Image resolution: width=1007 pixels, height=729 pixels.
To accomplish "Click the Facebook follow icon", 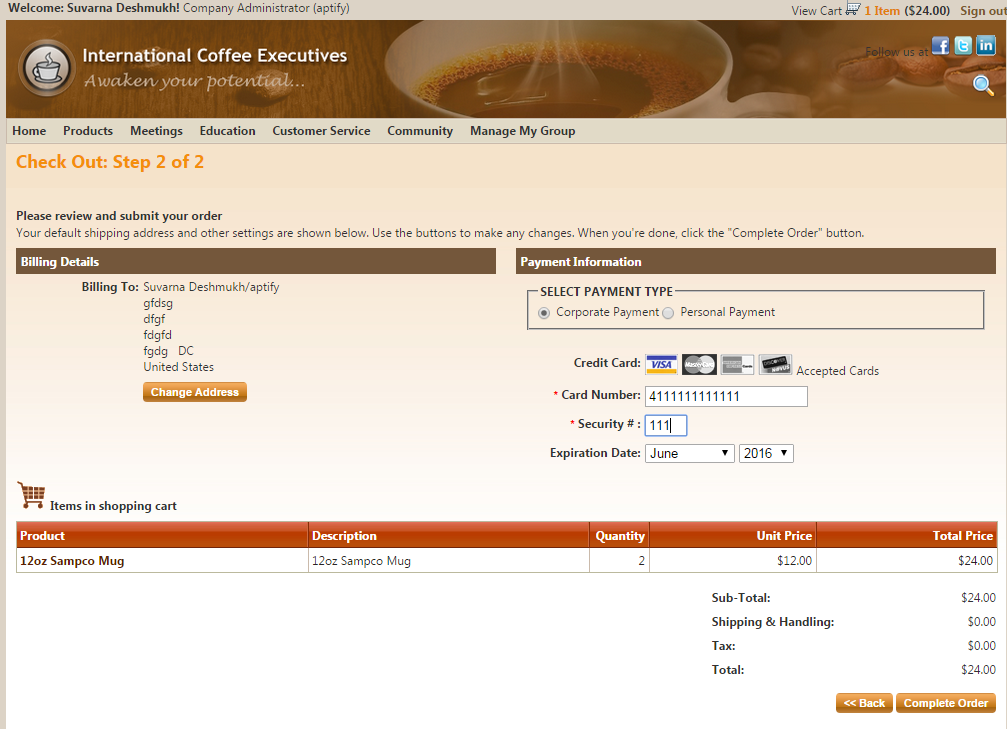I will pos(941,46).
